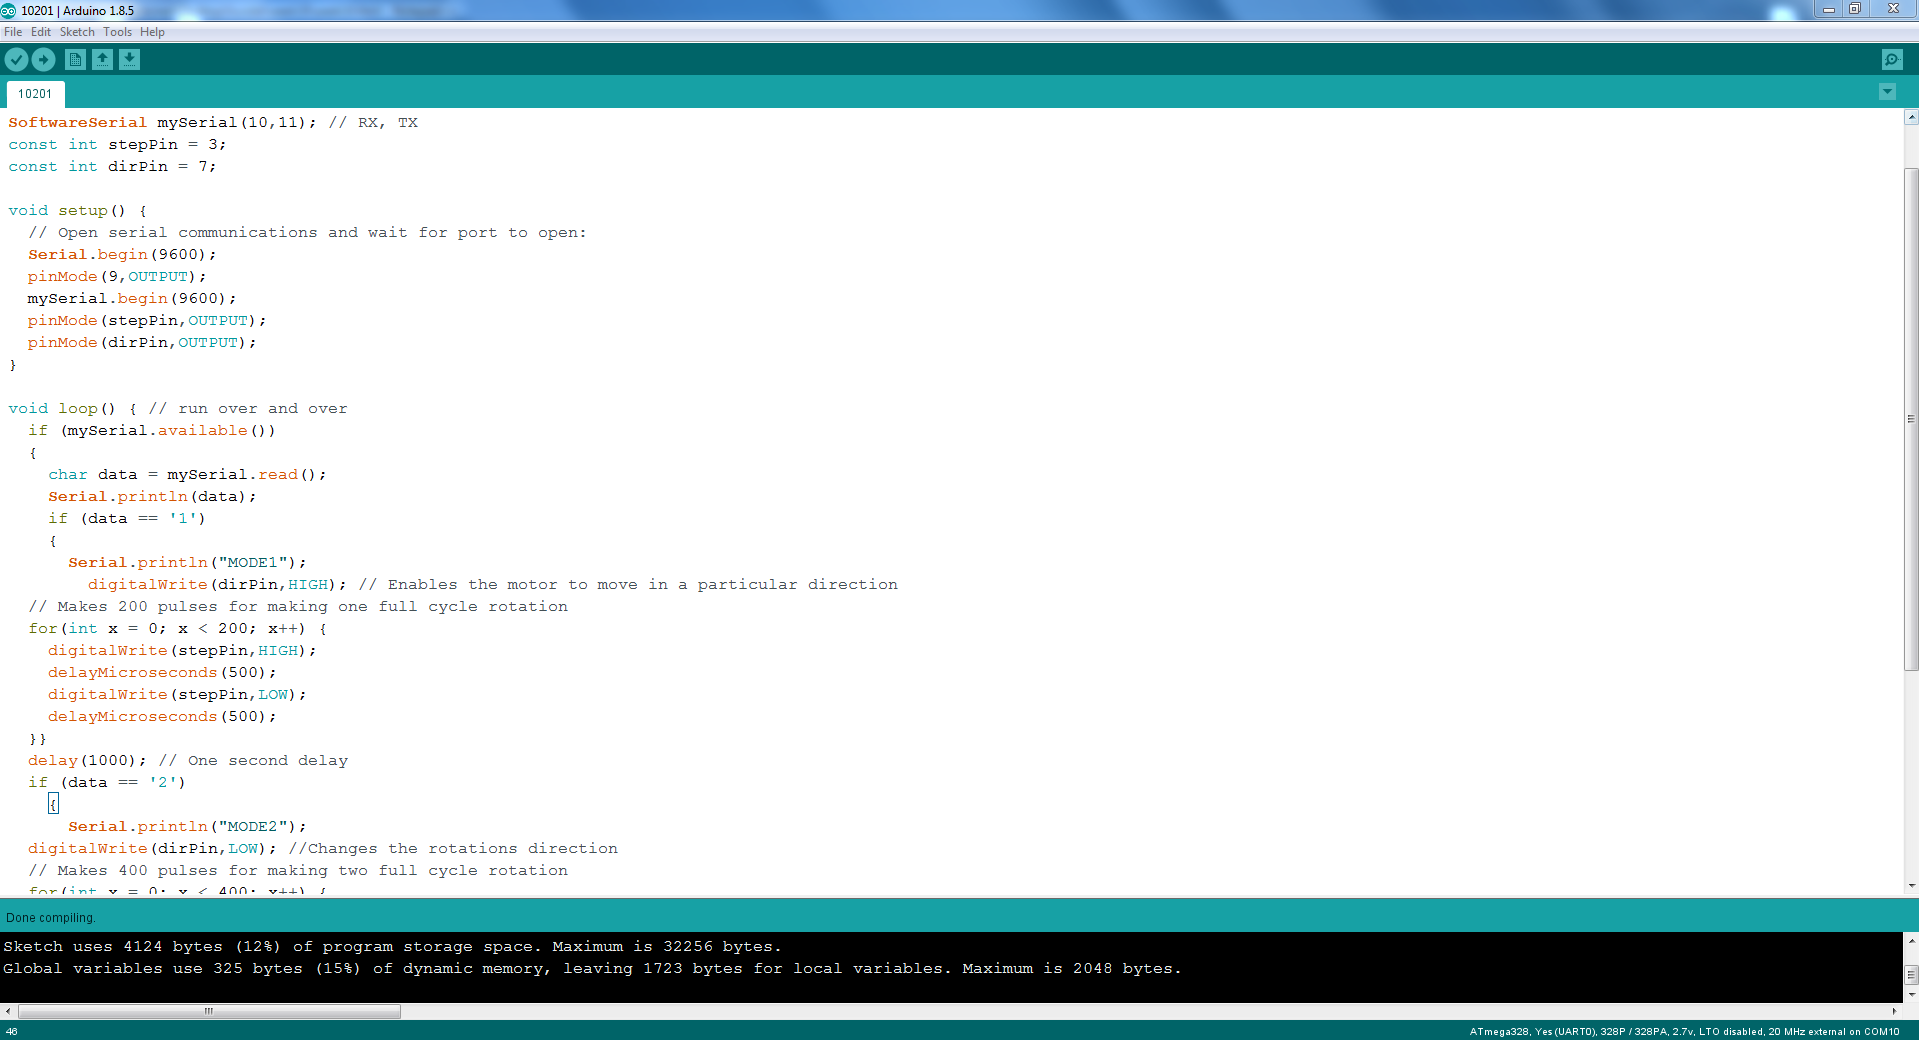Open the Edit menu
Viewport: 1919px width, 1040px height.
tap(41, 32)
